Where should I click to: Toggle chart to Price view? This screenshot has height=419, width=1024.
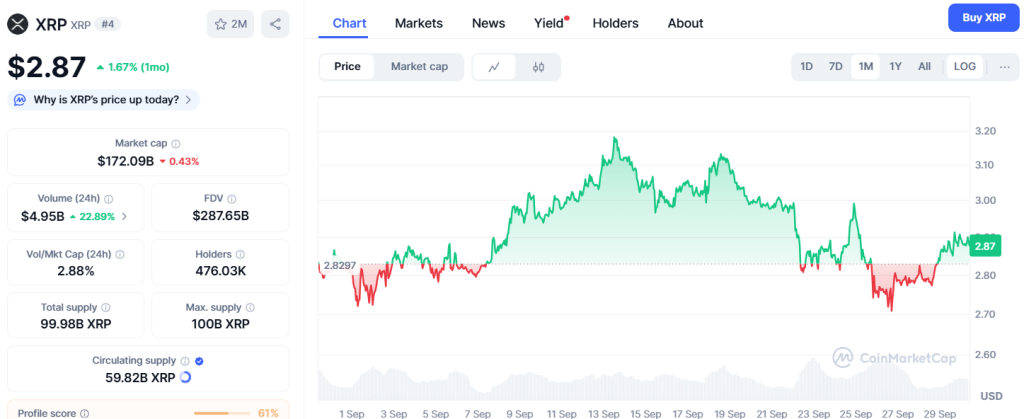pos(347,67)
